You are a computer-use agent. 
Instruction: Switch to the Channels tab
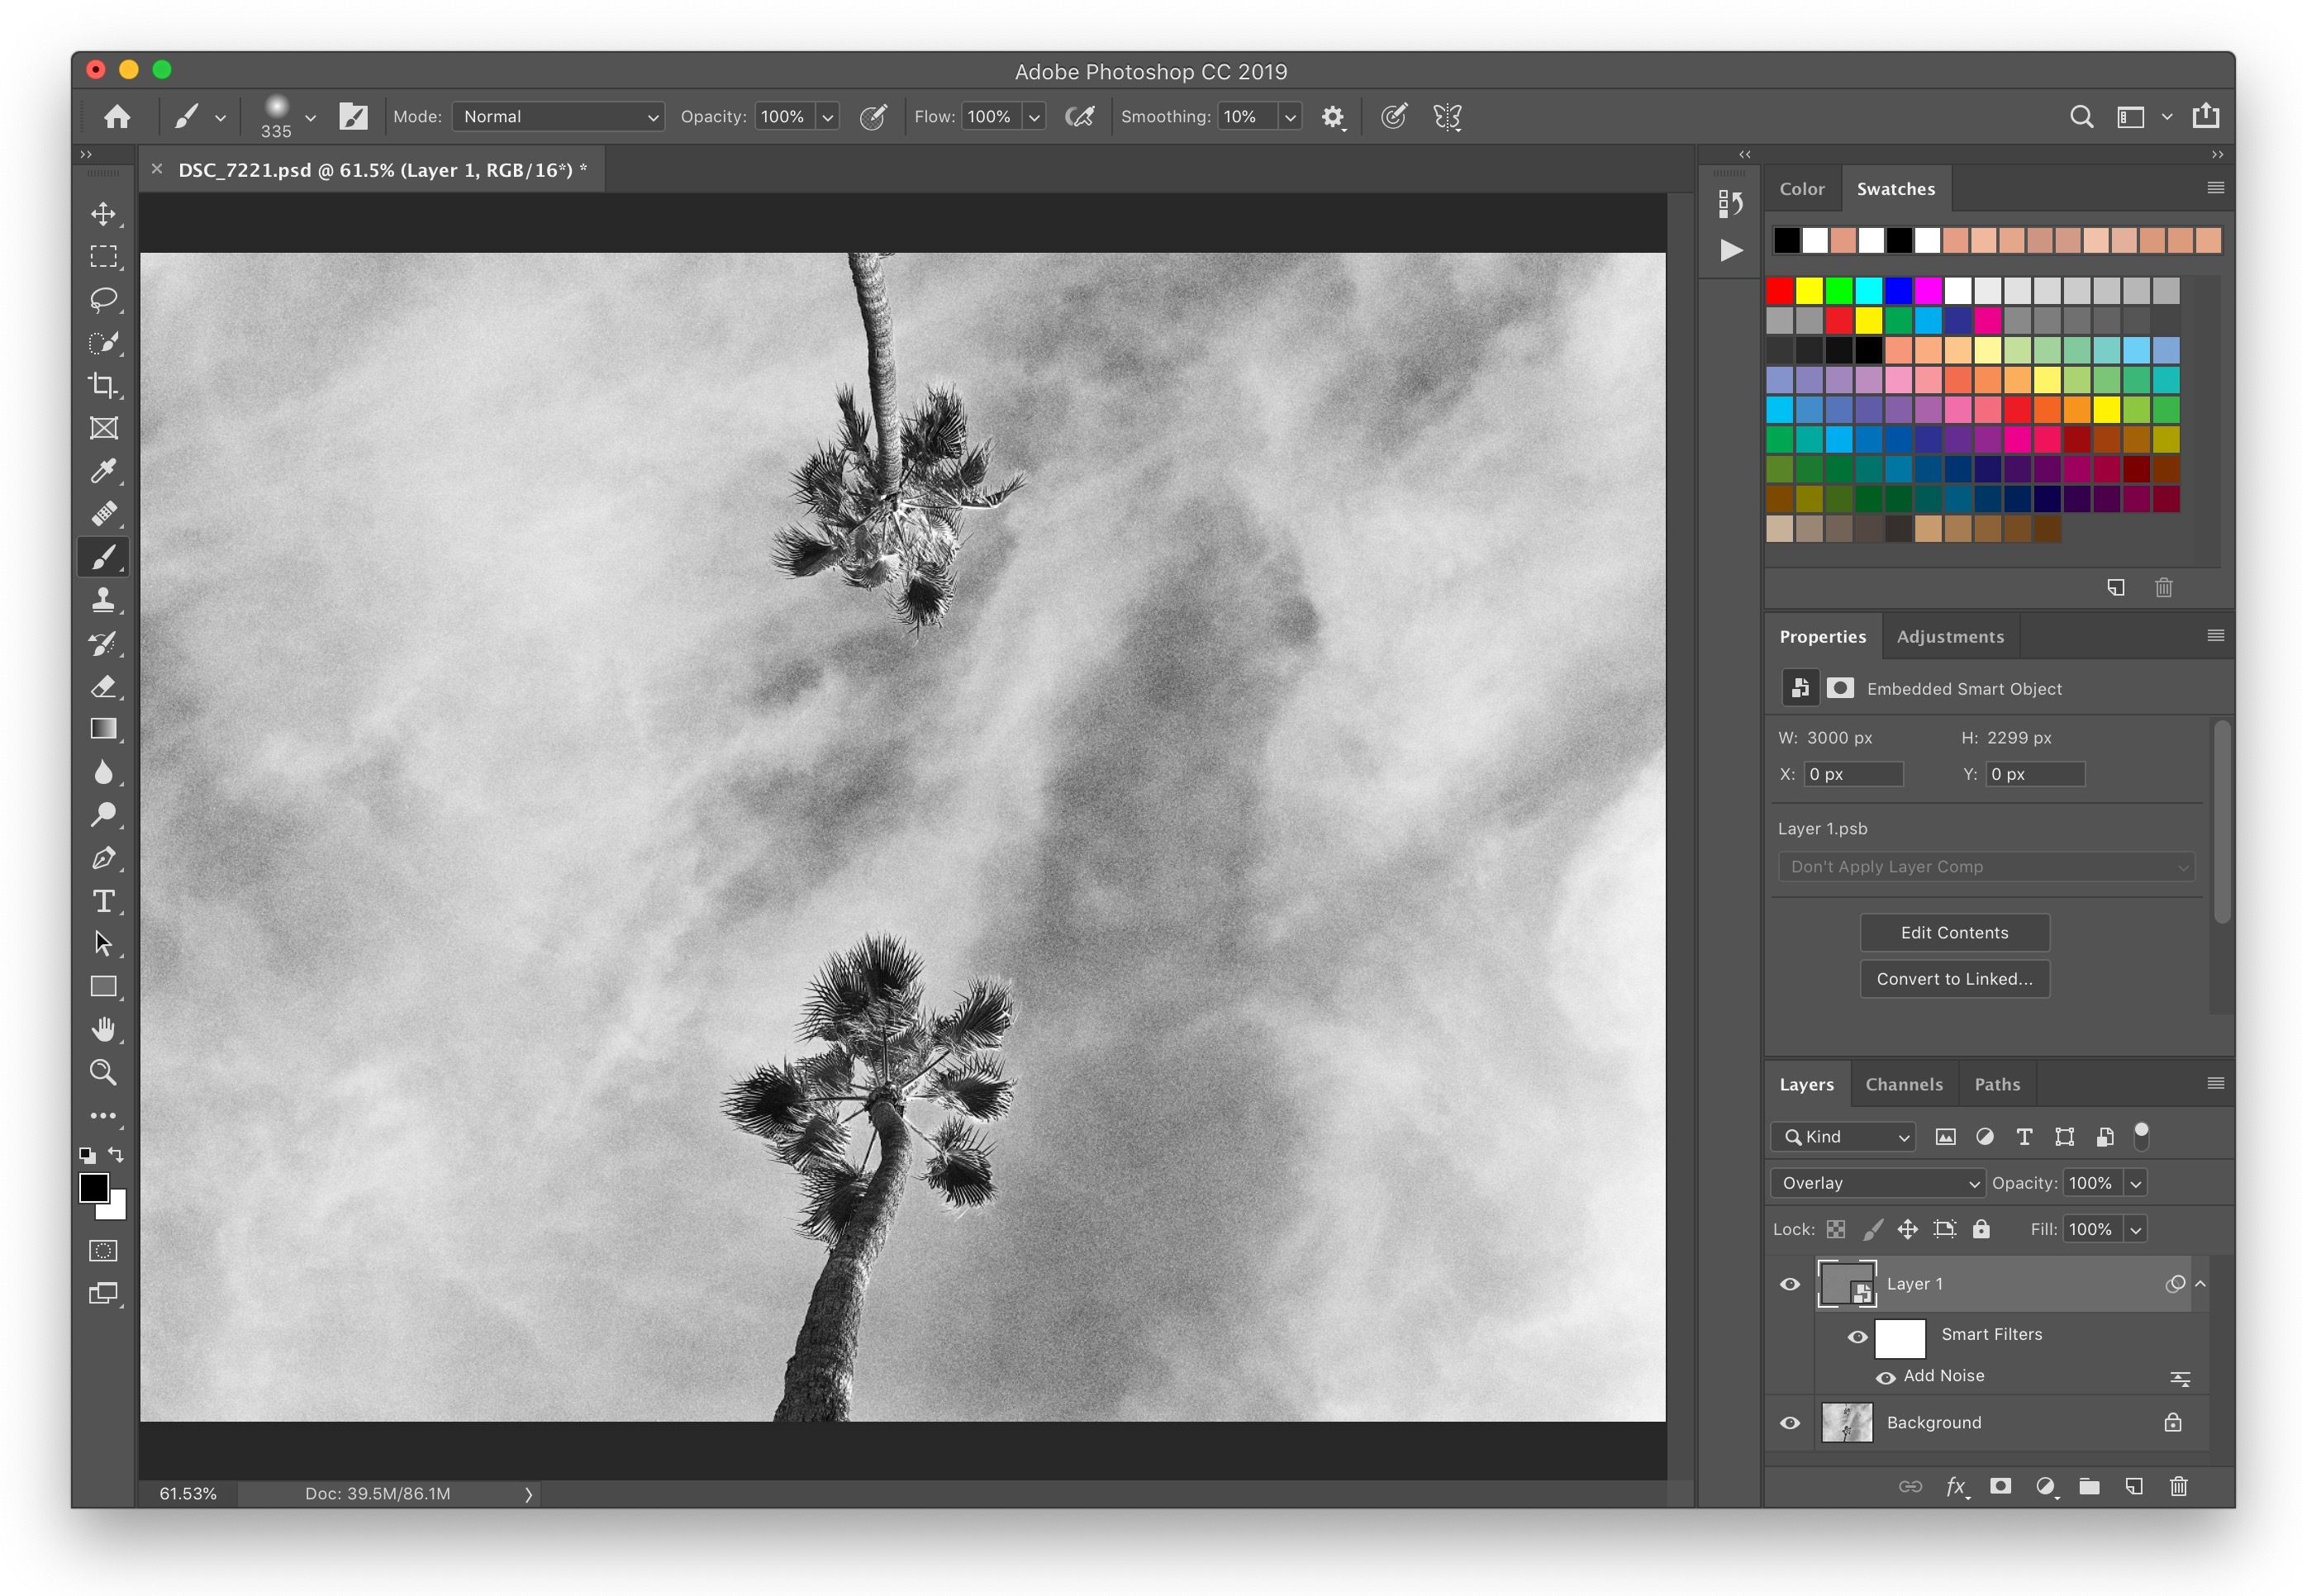point(1903,1084)
